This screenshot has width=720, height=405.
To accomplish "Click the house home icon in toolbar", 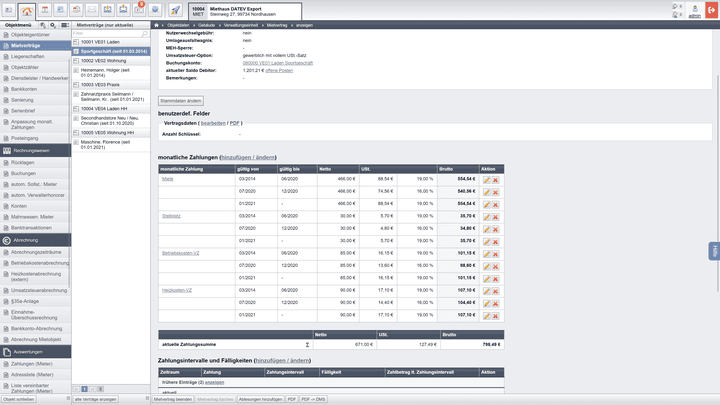I will click(x=27, y=10).
